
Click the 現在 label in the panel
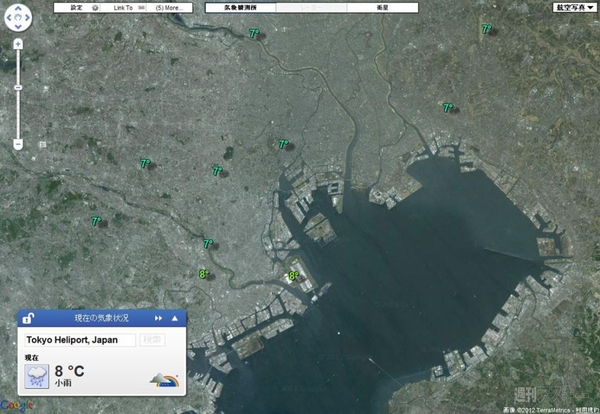click(32, 358)
